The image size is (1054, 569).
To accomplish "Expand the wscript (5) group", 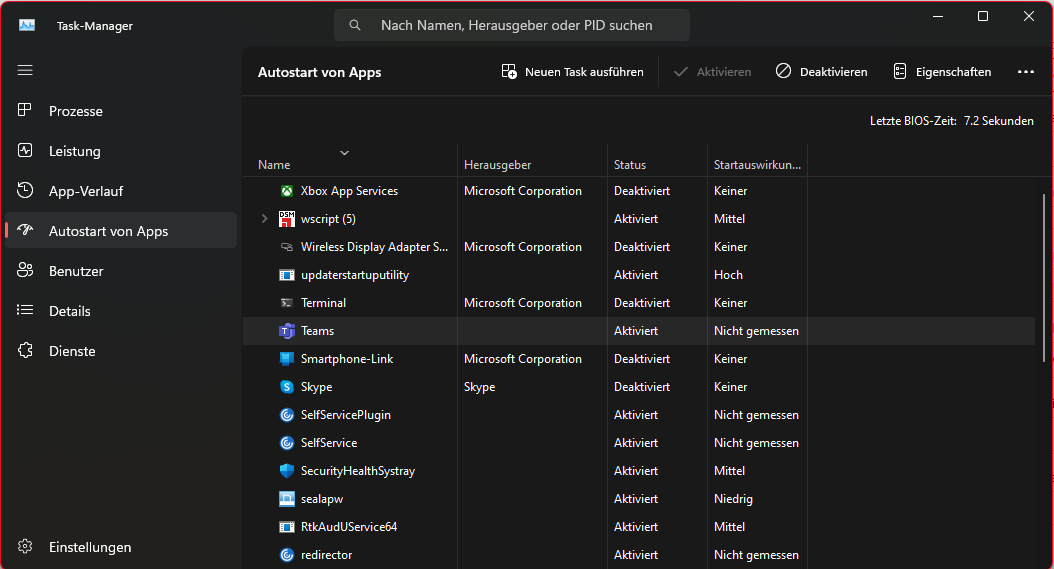I will (264, 219).
